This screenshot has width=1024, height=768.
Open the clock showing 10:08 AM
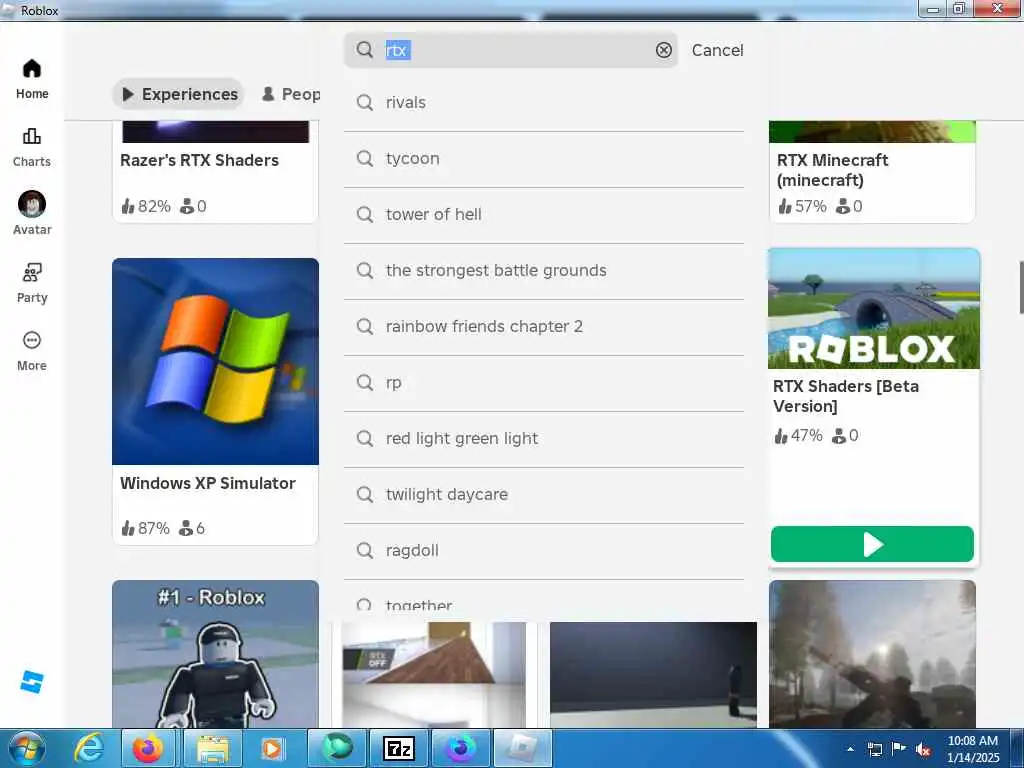click(x=973, y=749)
